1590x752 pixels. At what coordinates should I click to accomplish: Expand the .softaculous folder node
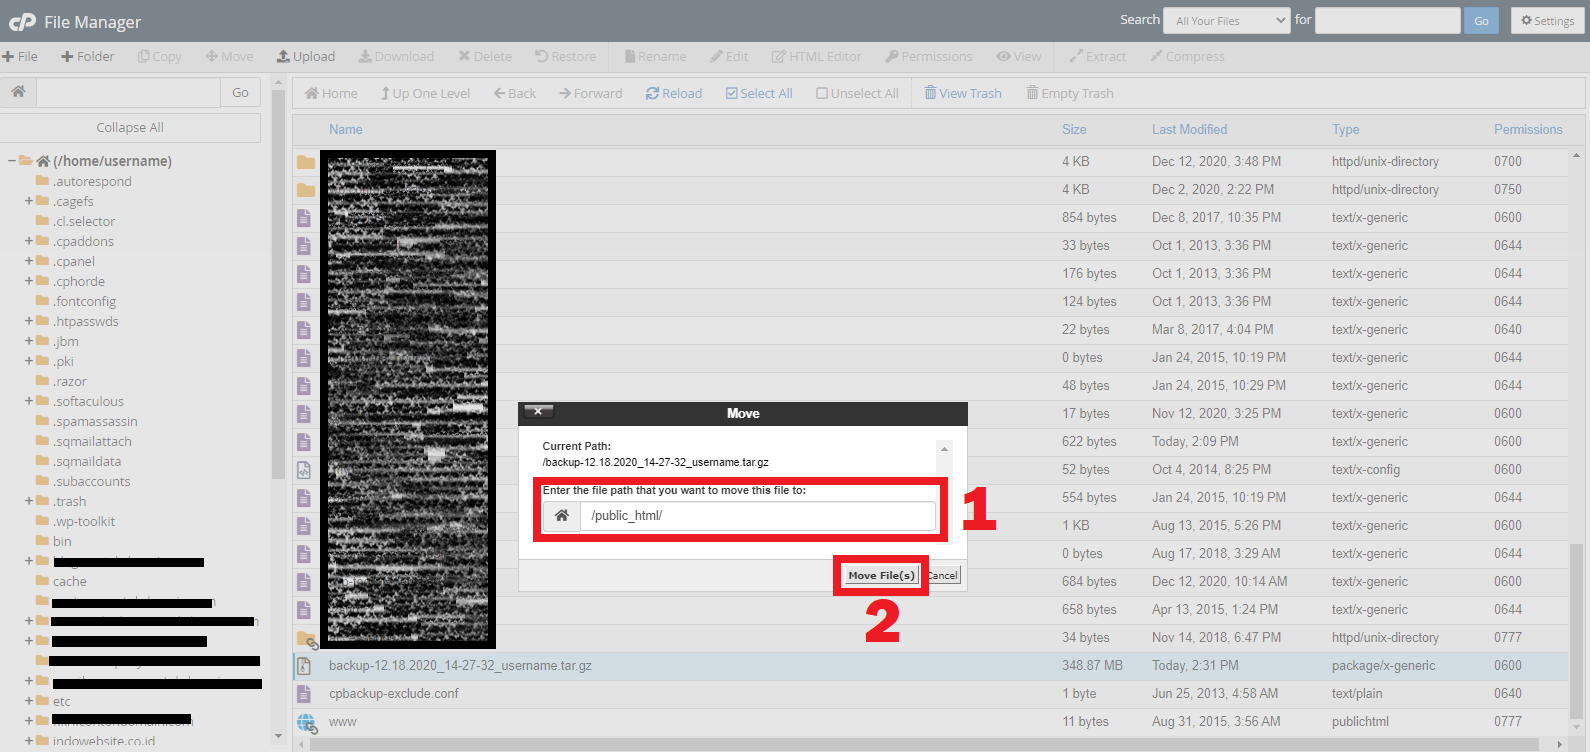tap(29, 401)
